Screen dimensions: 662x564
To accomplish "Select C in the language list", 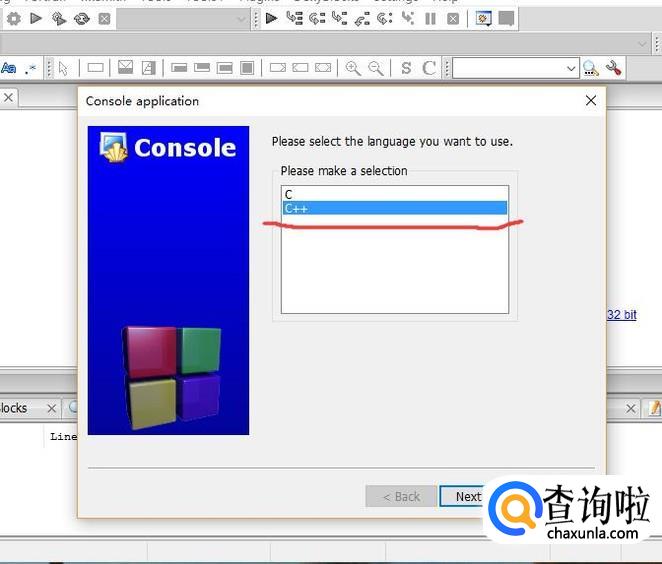I will tap(395, 194).
